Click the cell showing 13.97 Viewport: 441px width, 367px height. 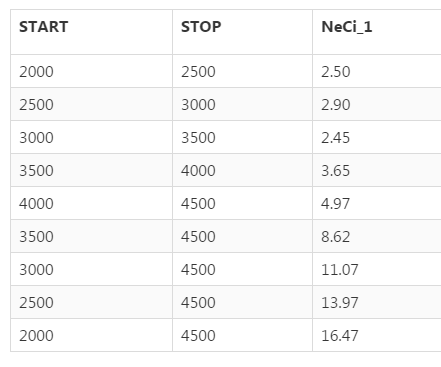tap(377, 302)
